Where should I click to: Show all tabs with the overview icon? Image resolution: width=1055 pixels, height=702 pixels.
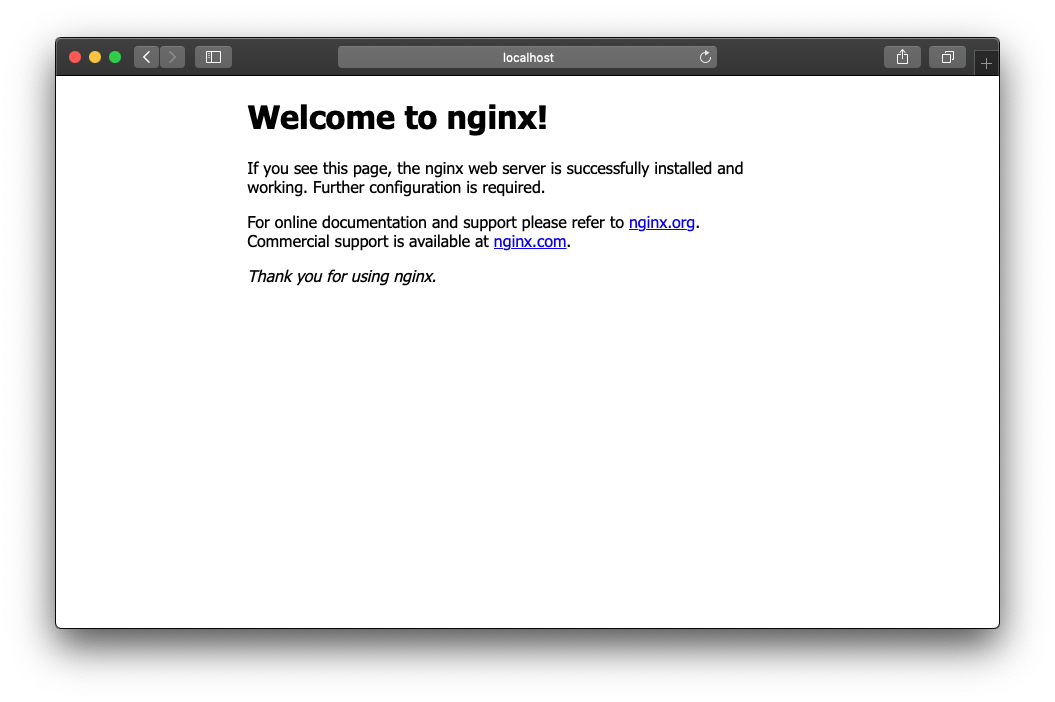coord(947,57)
